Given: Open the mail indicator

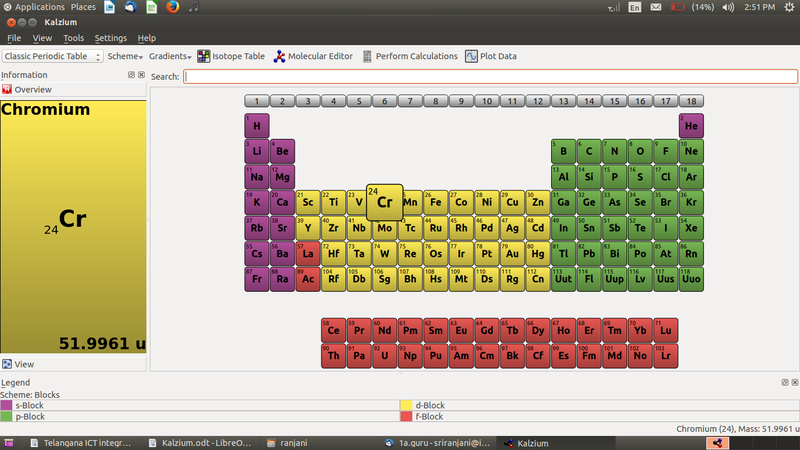Looking at the screenshot, I should 656,7.
